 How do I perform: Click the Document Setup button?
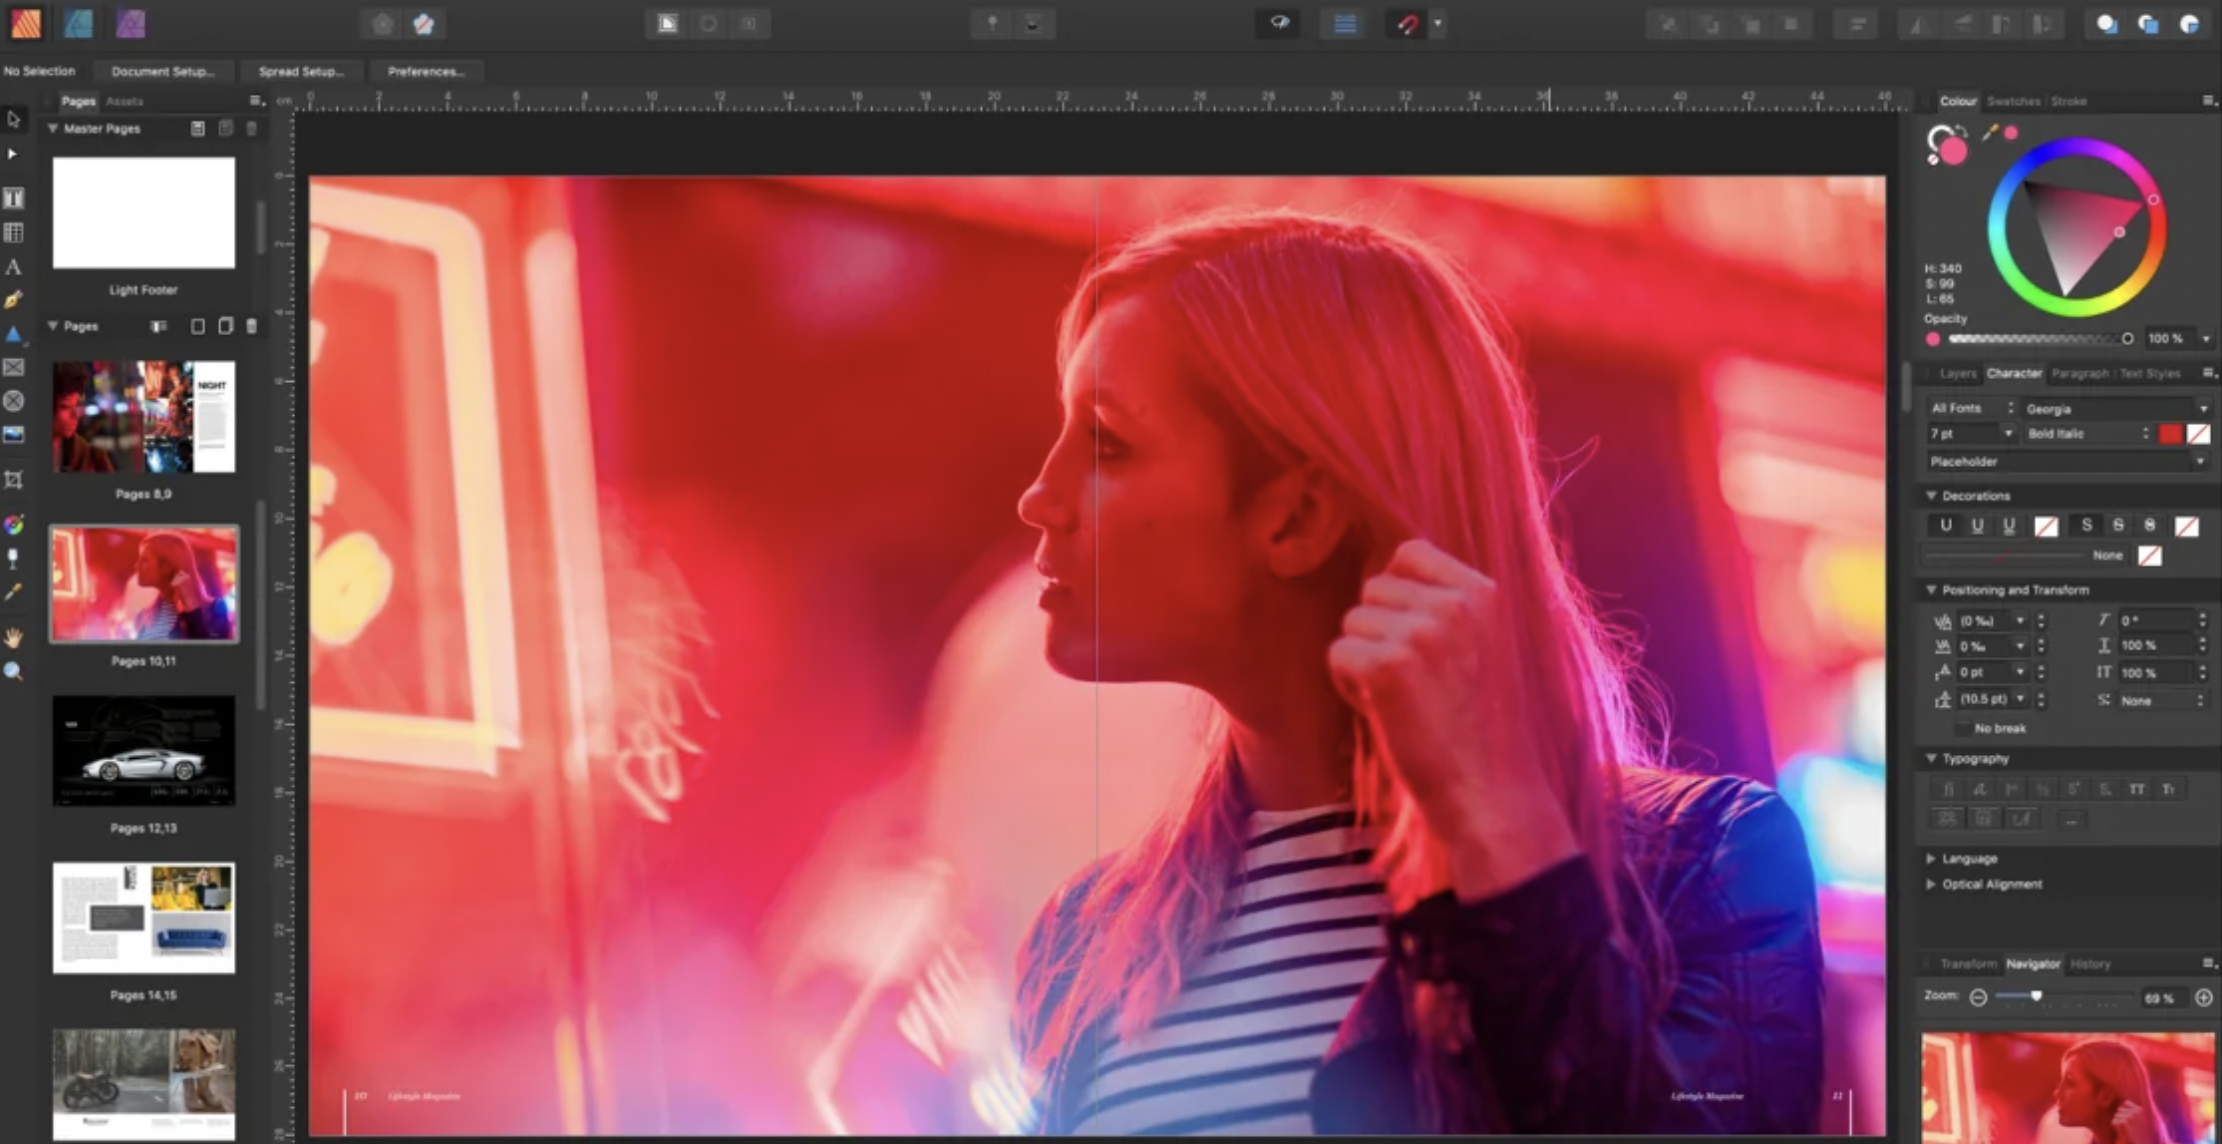[162, 71]
